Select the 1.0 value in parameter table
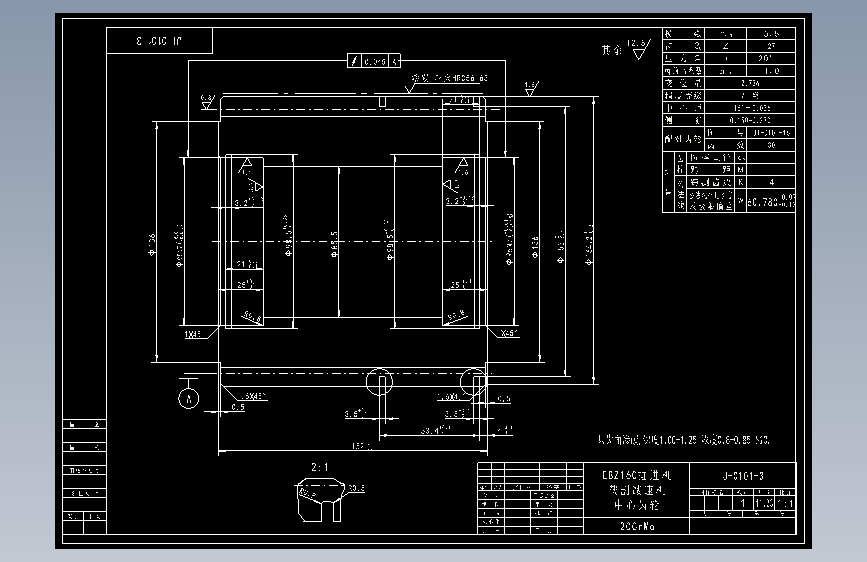This screenshot has width=867, height=562. [x=771, y=71]
